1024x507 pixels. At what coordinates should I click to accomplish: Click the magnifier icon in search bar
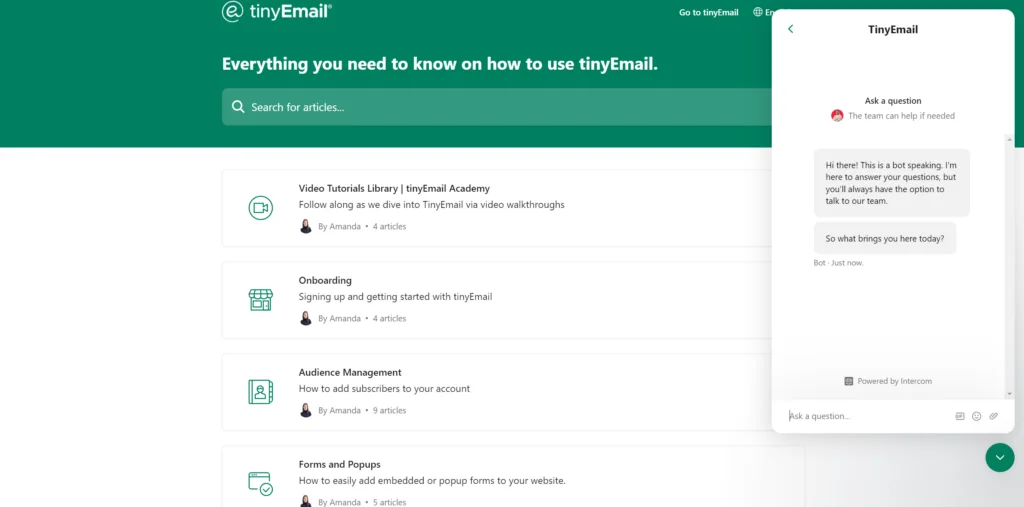pos(238,107)
